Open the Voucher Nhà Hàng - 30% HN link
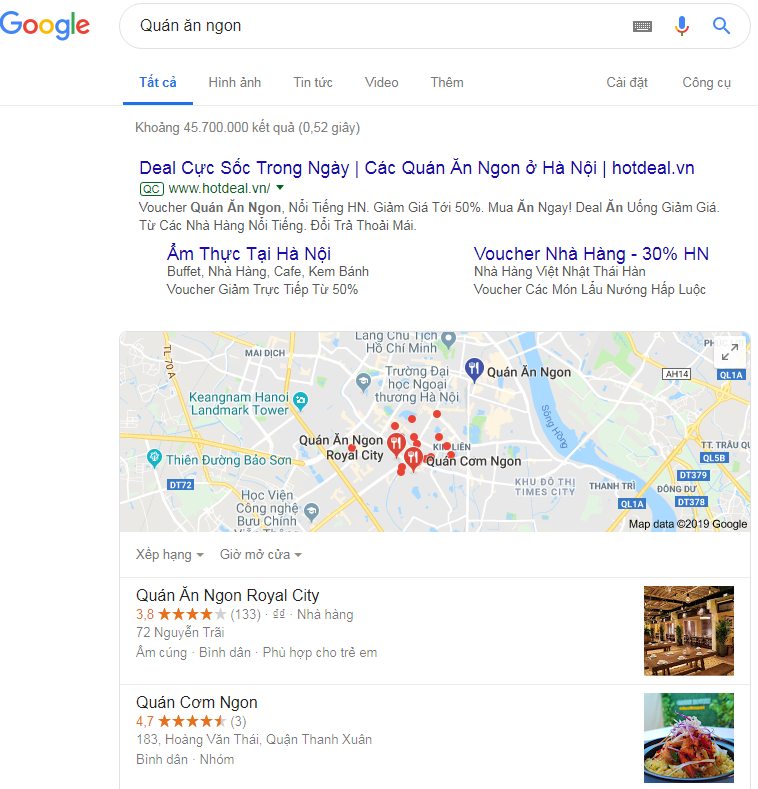The width and height of the screenshot is (758, 789). click(591, 254)
